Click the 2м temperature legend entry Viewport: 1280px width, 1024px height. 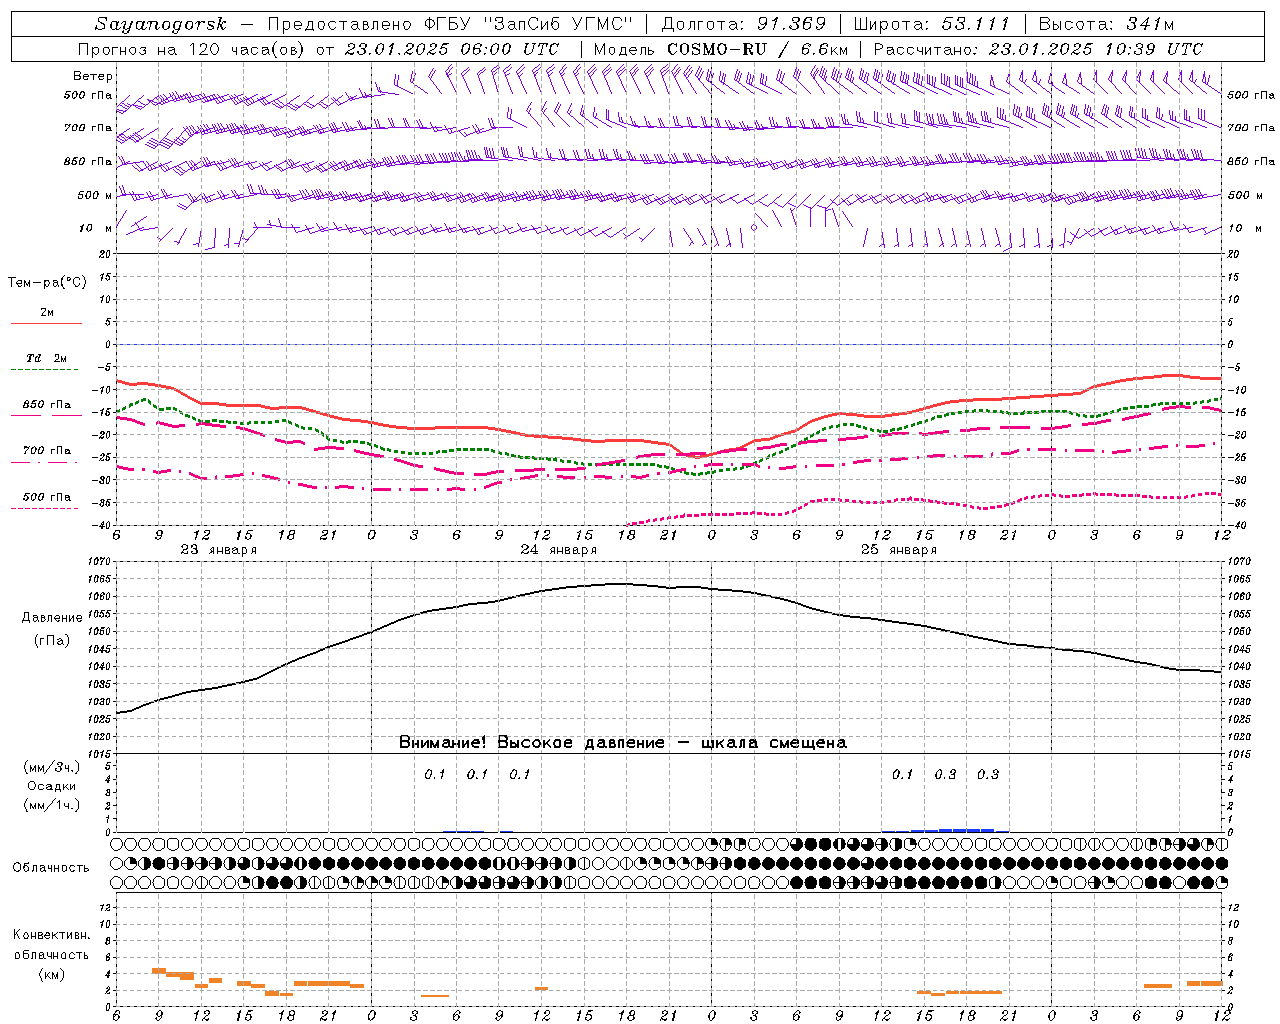click(x=47, y=313)
